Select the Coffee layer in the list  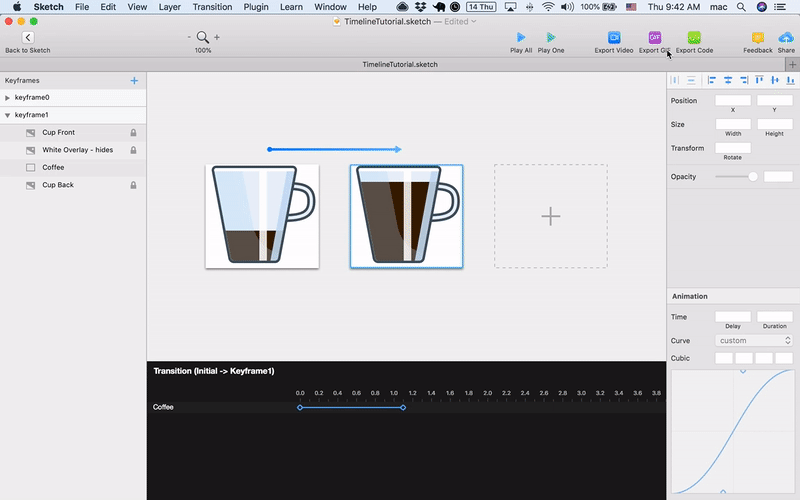53,167
